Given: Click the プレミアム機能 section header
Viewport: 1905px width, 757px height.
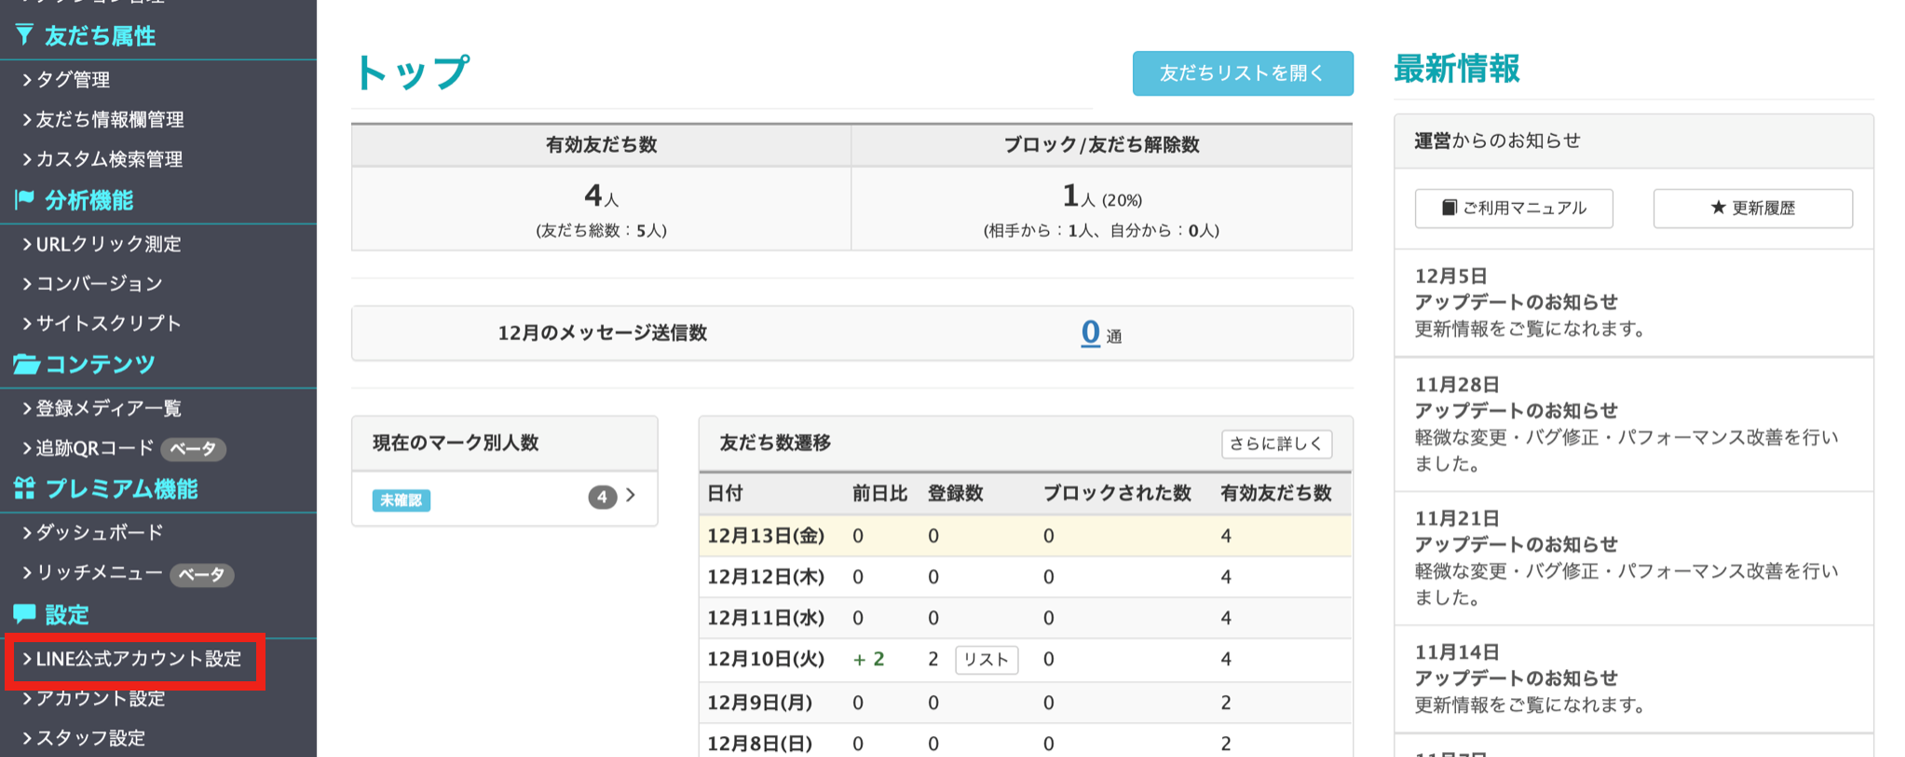Looking at the screenshot, I should click(x=121, y=489).
